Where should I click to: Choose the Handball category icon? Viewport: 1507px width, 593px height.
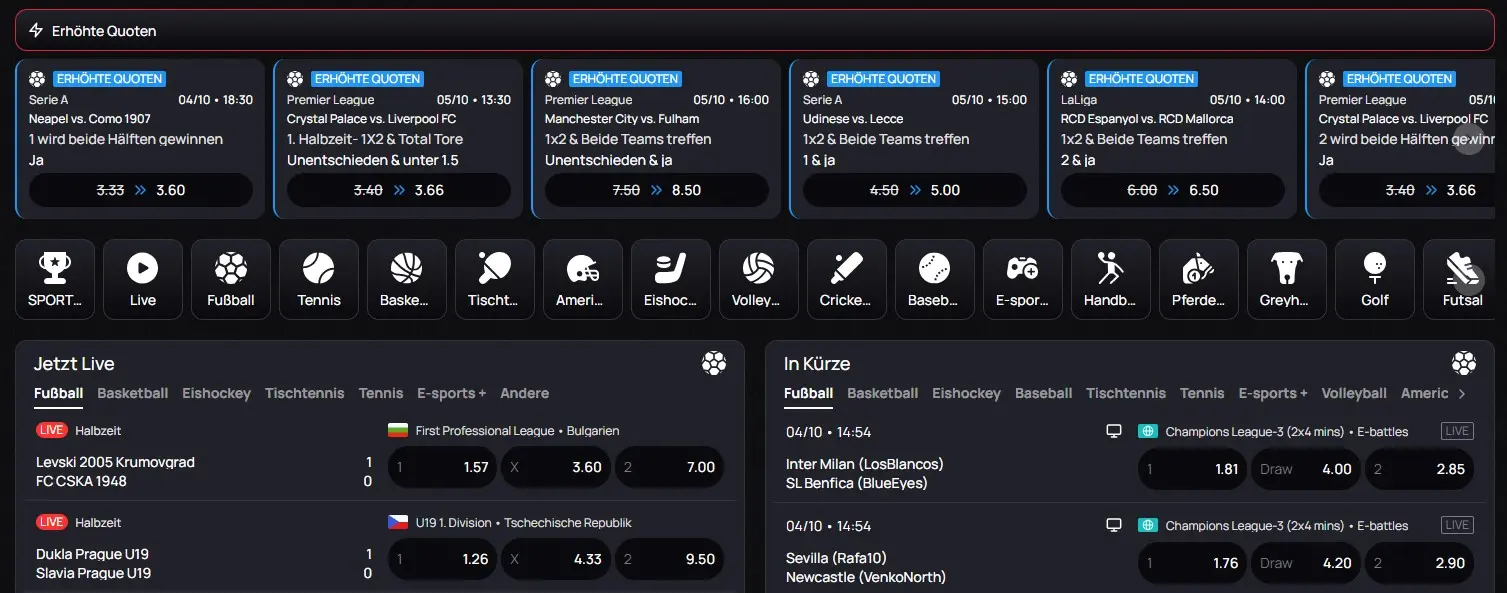(1111, 279)
